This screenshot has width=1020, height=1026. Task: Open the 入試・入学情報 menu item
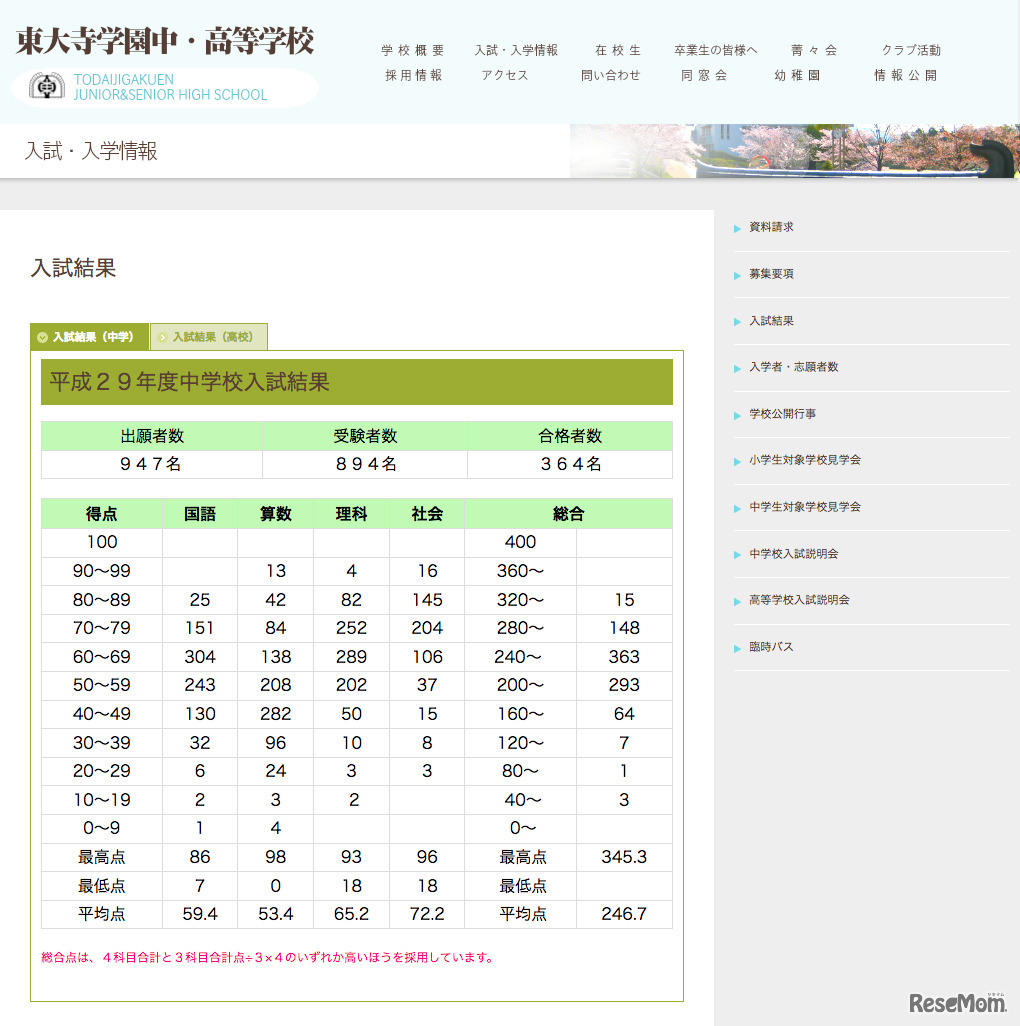click(516, 49)
